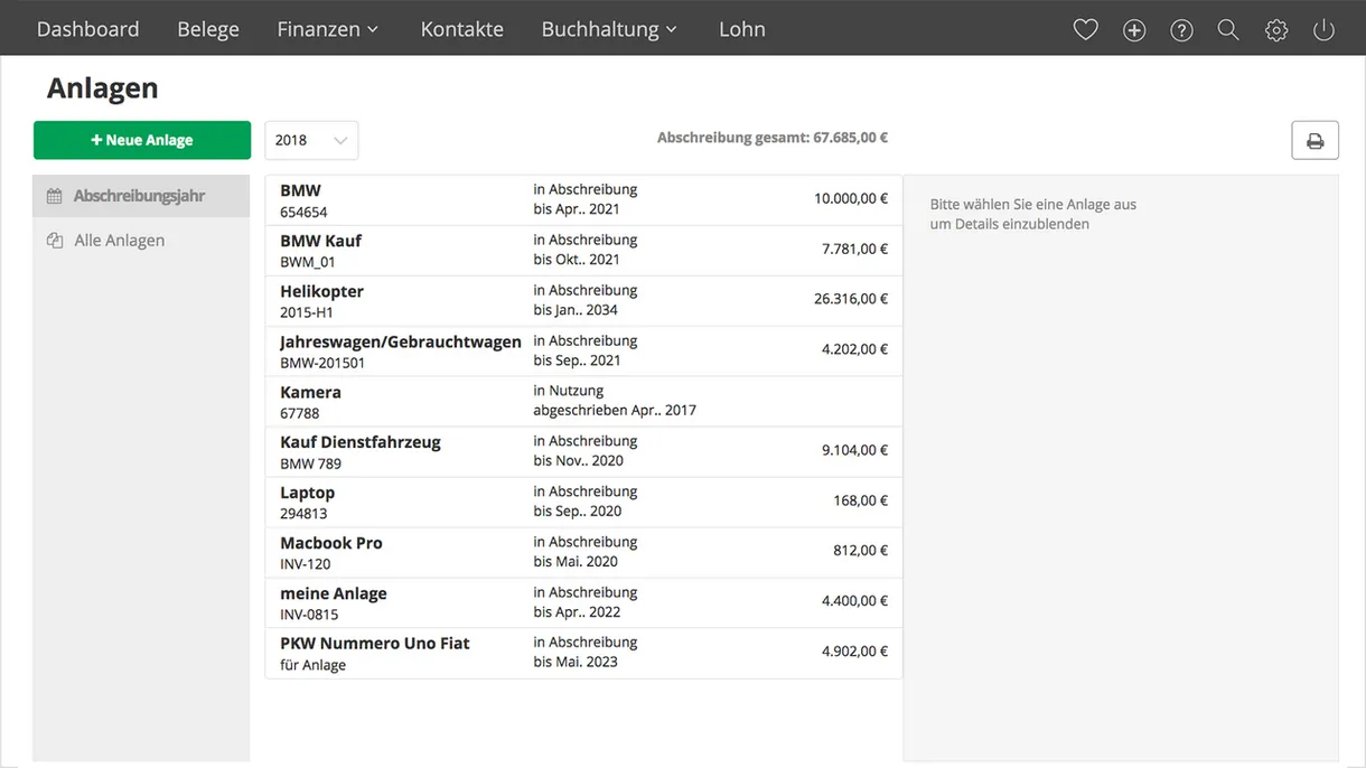Select the Helikopter asset row
Viewport: 1366px width, 768px height.
(584, 301)
